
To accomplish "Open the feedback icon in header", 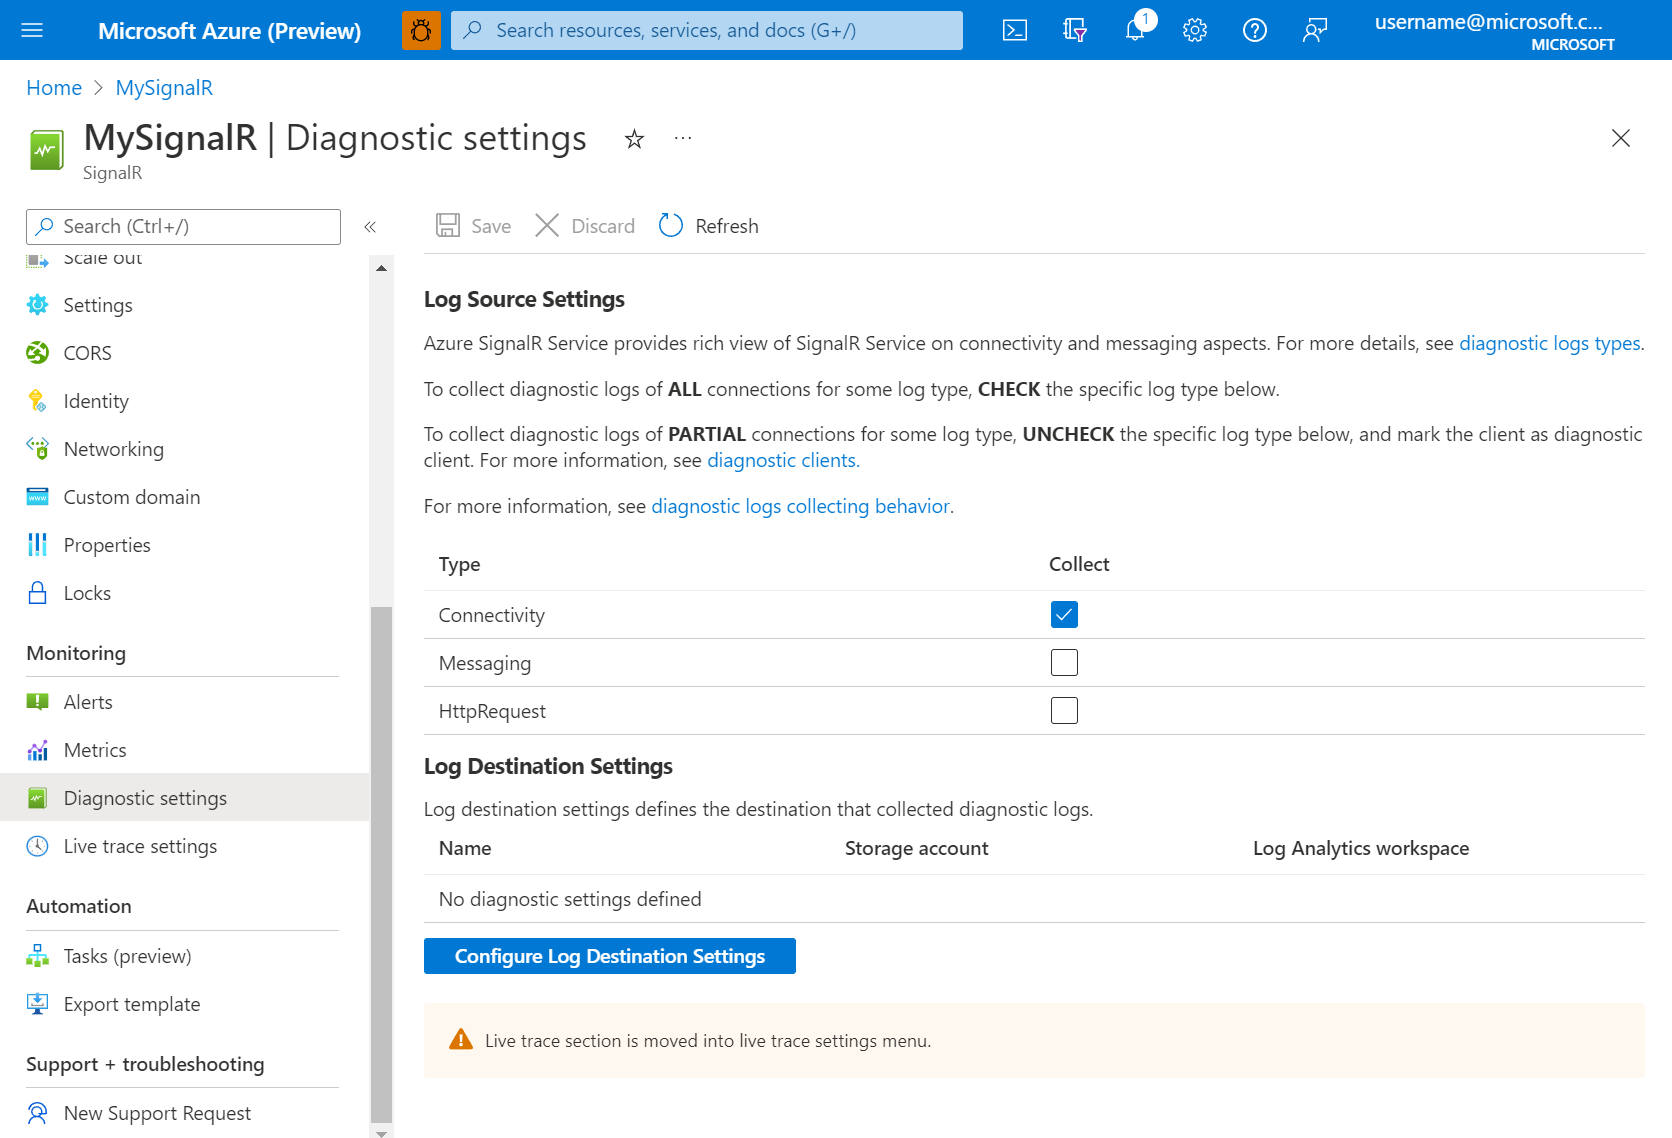I will [1314, 30].
